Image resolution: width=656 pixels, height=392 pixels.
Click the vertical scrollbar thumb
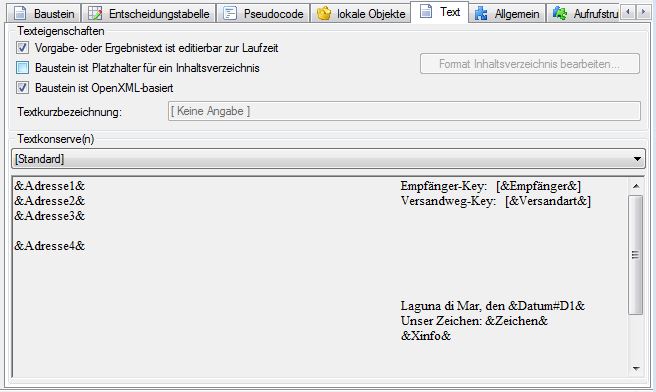click(x=636, y=255)
